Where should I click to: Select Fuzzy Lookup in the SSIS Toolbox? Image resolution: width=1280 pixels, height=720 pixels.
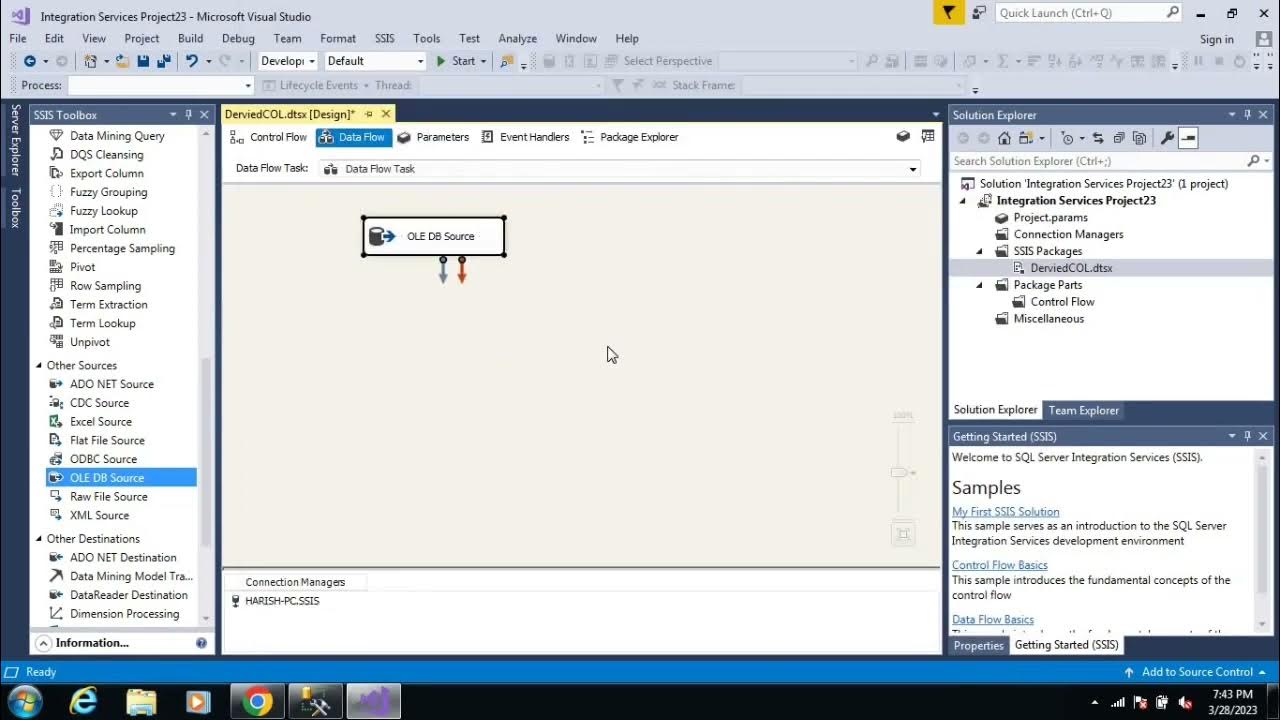pos(104,211)
